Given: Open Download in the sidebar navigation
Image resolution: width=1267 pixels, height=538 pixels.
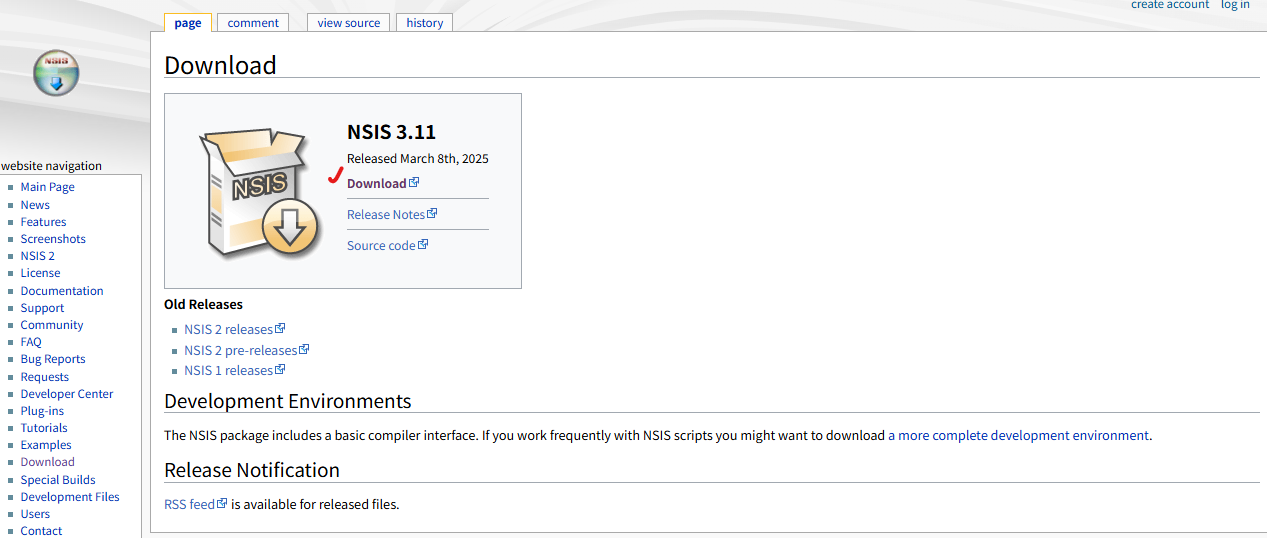Looking at the screenshot, I should click(x=48, y=462).
